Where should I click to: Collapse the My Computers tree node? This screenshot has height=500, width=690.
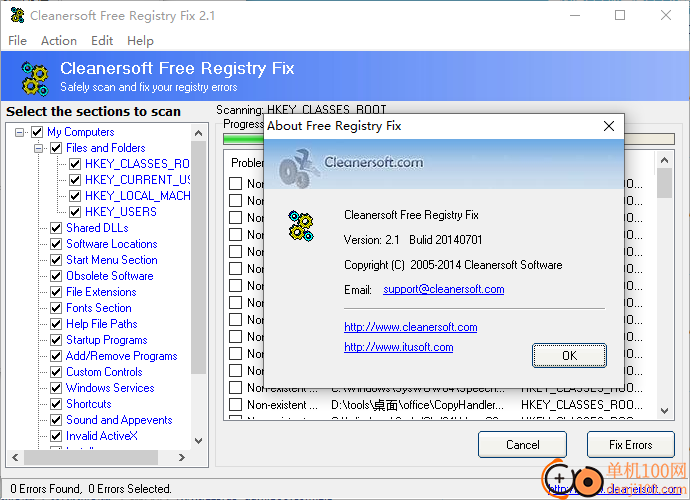[19, 132]
